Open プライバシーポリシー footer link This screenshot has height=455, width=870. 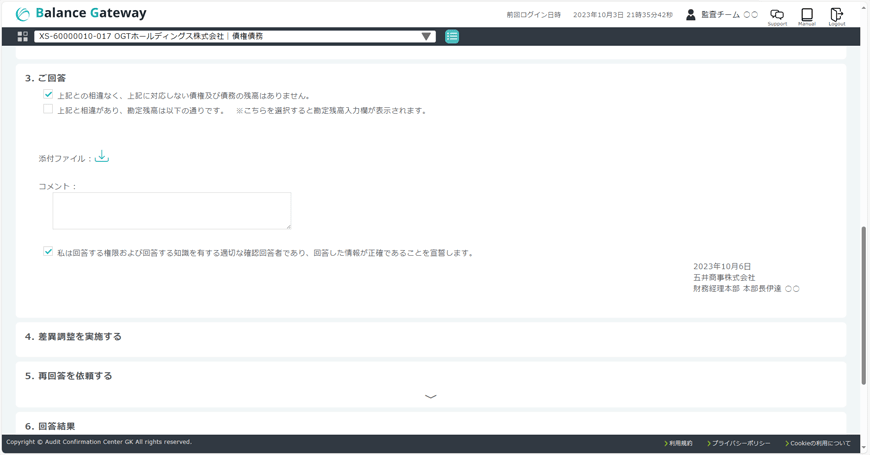pos(740,443)
